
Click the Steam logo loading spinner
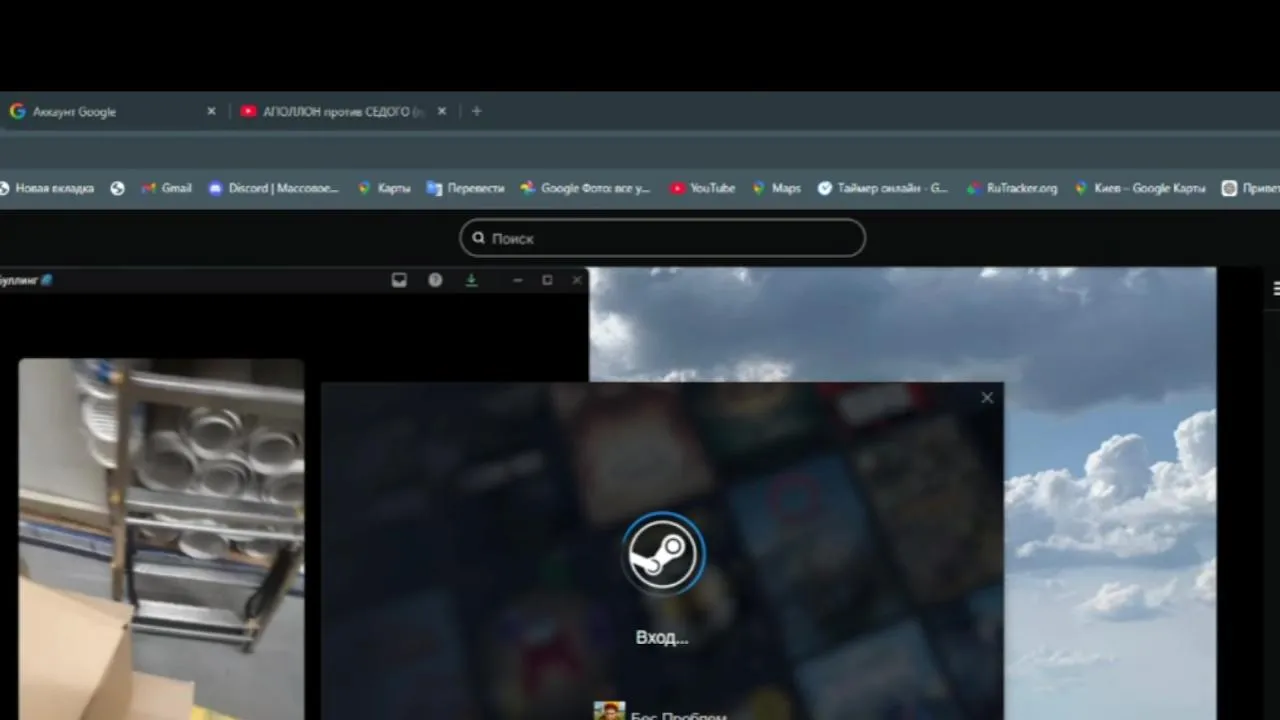click(663, 554)
